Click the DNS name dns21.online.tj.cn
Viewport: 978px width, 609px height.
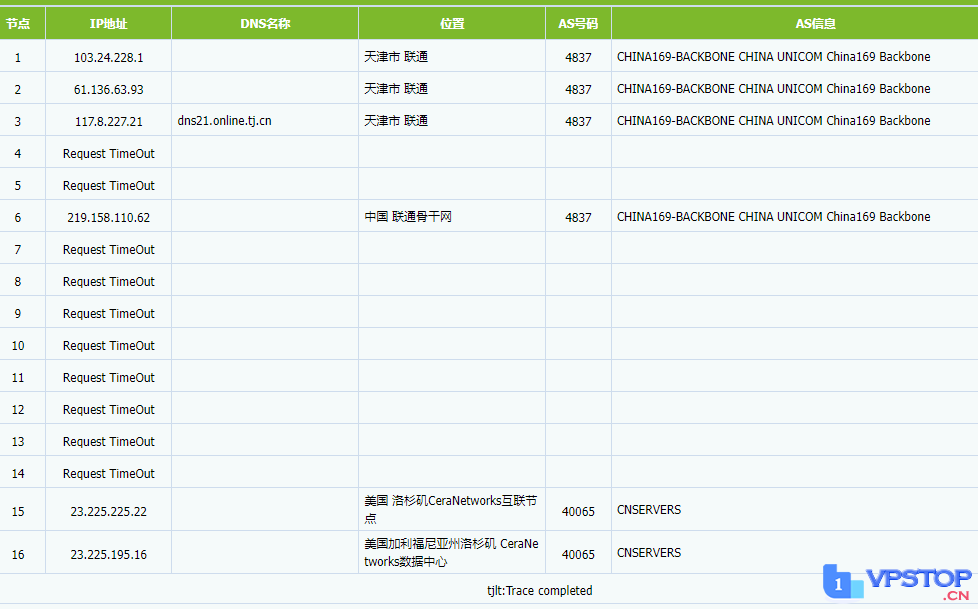(225, 120)
